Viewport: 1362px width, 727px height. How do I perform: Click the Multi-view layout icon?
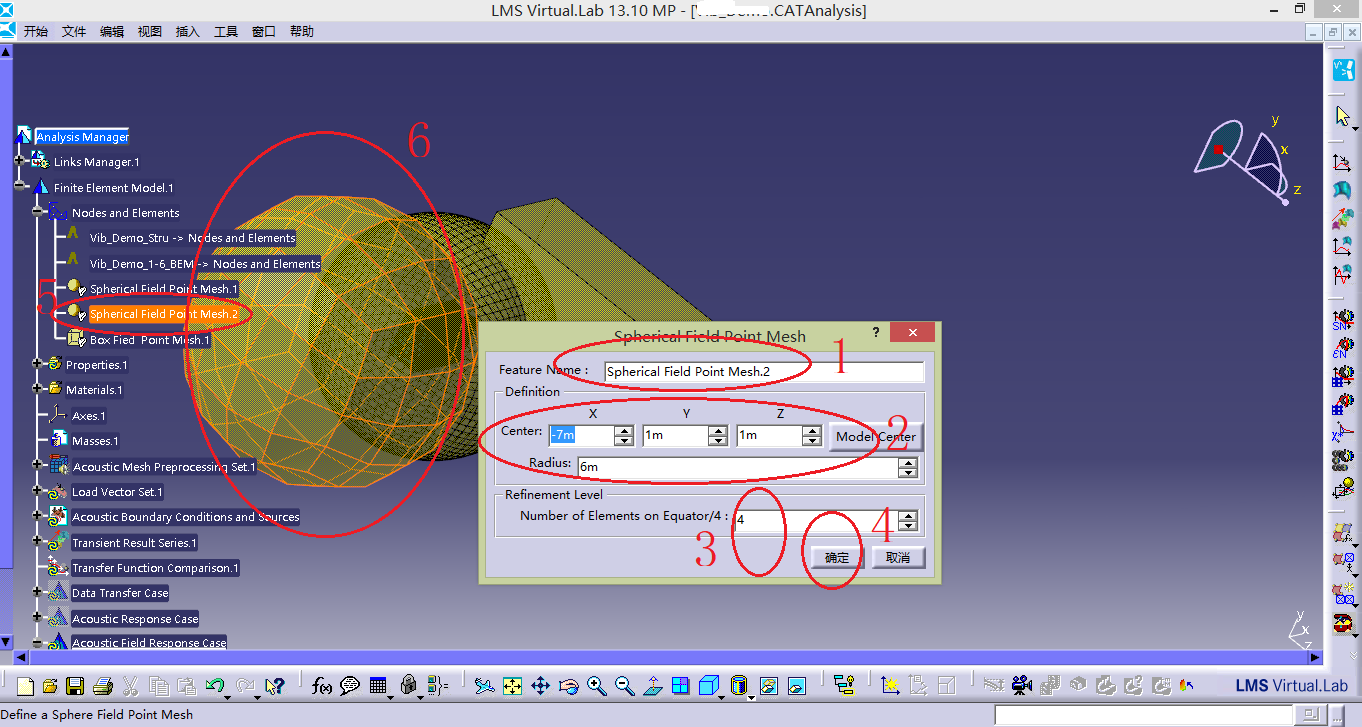coord(680,686)
